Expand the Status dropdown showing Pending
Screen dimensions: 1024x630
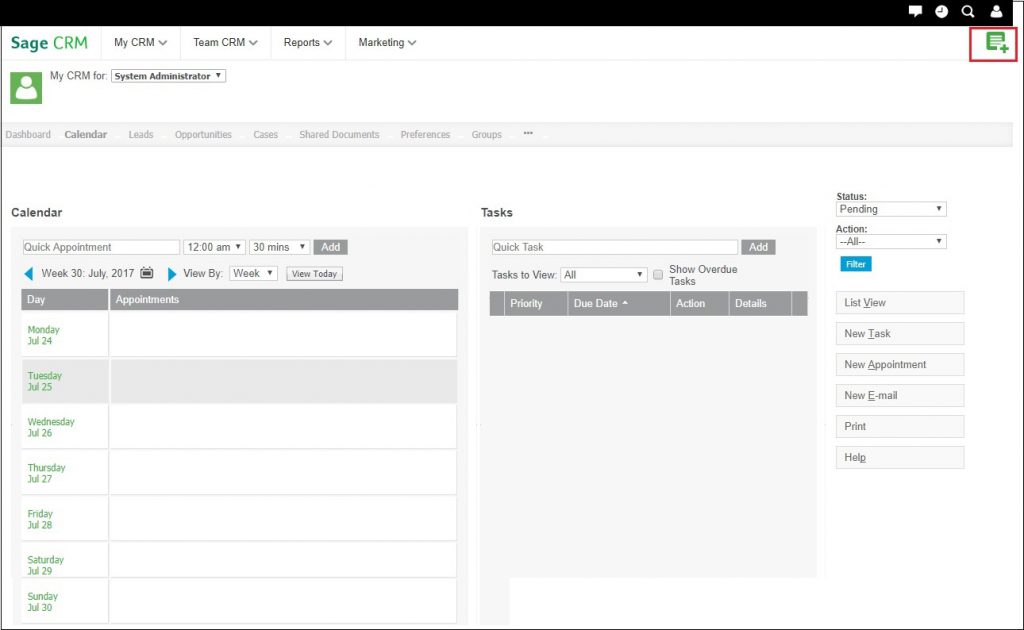click(x=890, y=209)
